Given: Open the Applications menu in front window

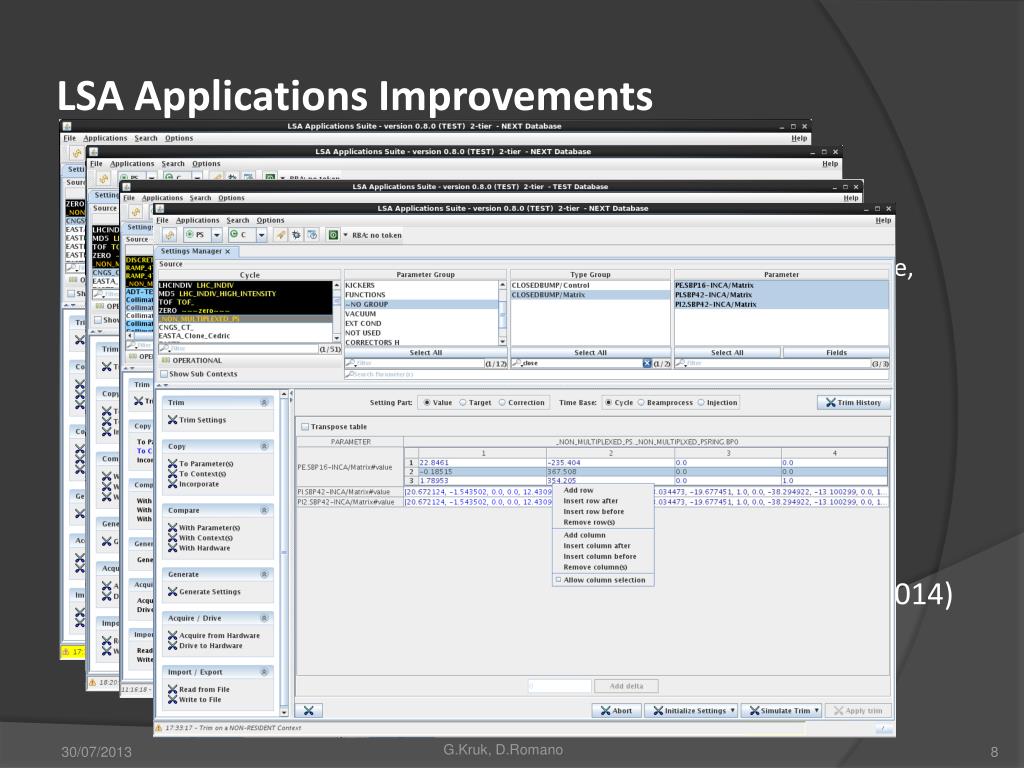Looking at the screenshot, I should (x=197, y=221).
